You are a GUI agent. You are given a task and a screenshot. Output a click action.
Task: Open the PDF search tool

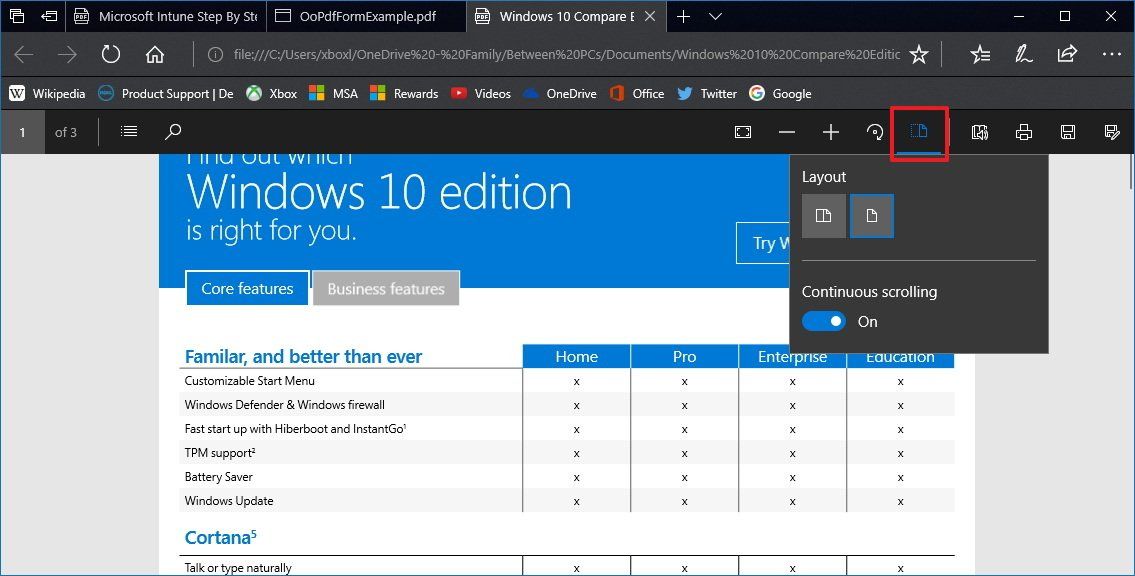[172, 131]
